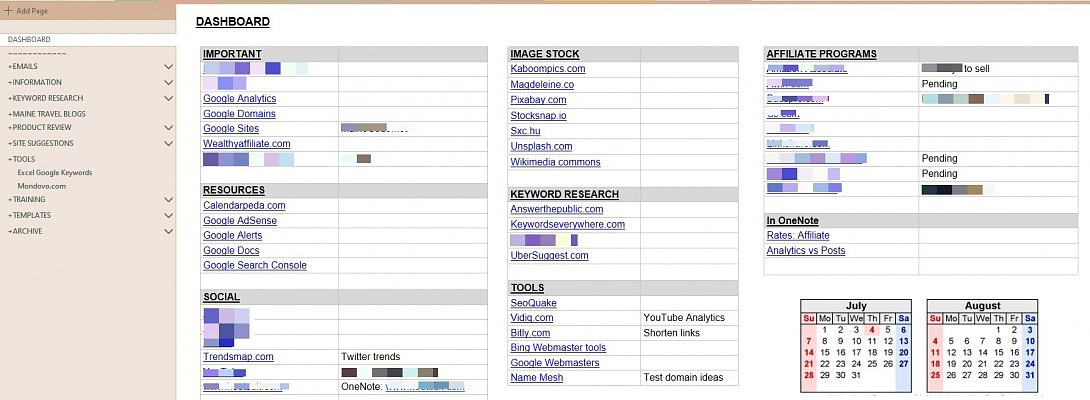
Task: Click July 4 in the calendar
Action: coord(872,330)
